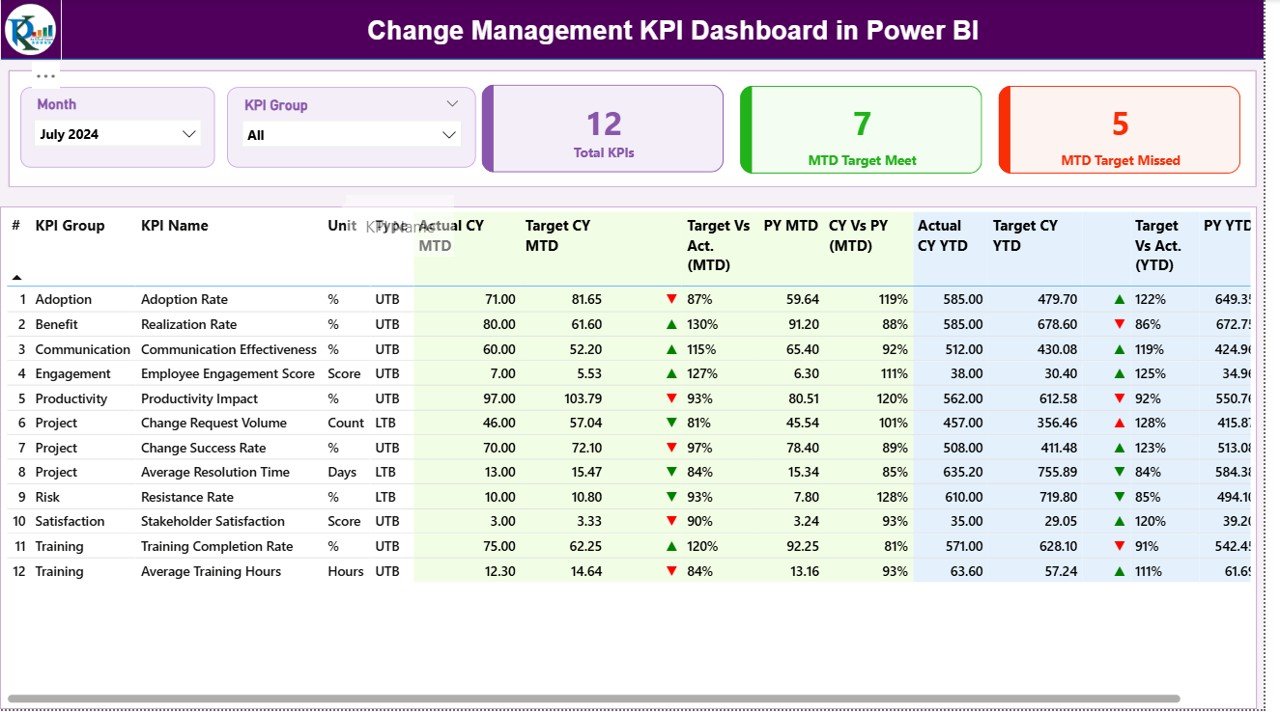
Task: Click the red down arrow in Average Training Hours row
Action: pos(671,571)
